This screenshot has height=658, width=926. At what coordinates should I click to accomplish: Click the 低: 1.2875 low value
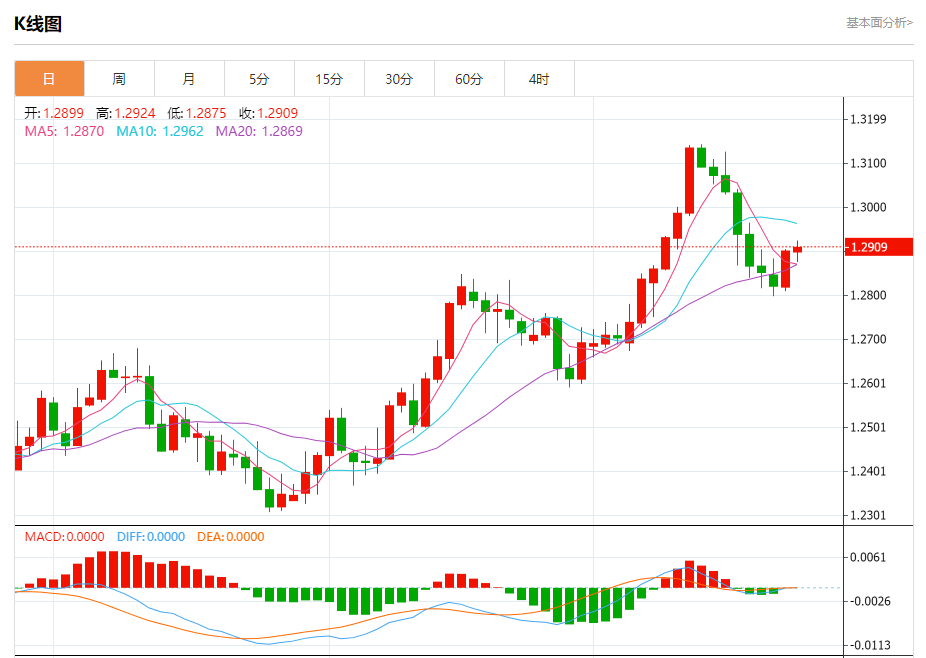pos(197,113)
